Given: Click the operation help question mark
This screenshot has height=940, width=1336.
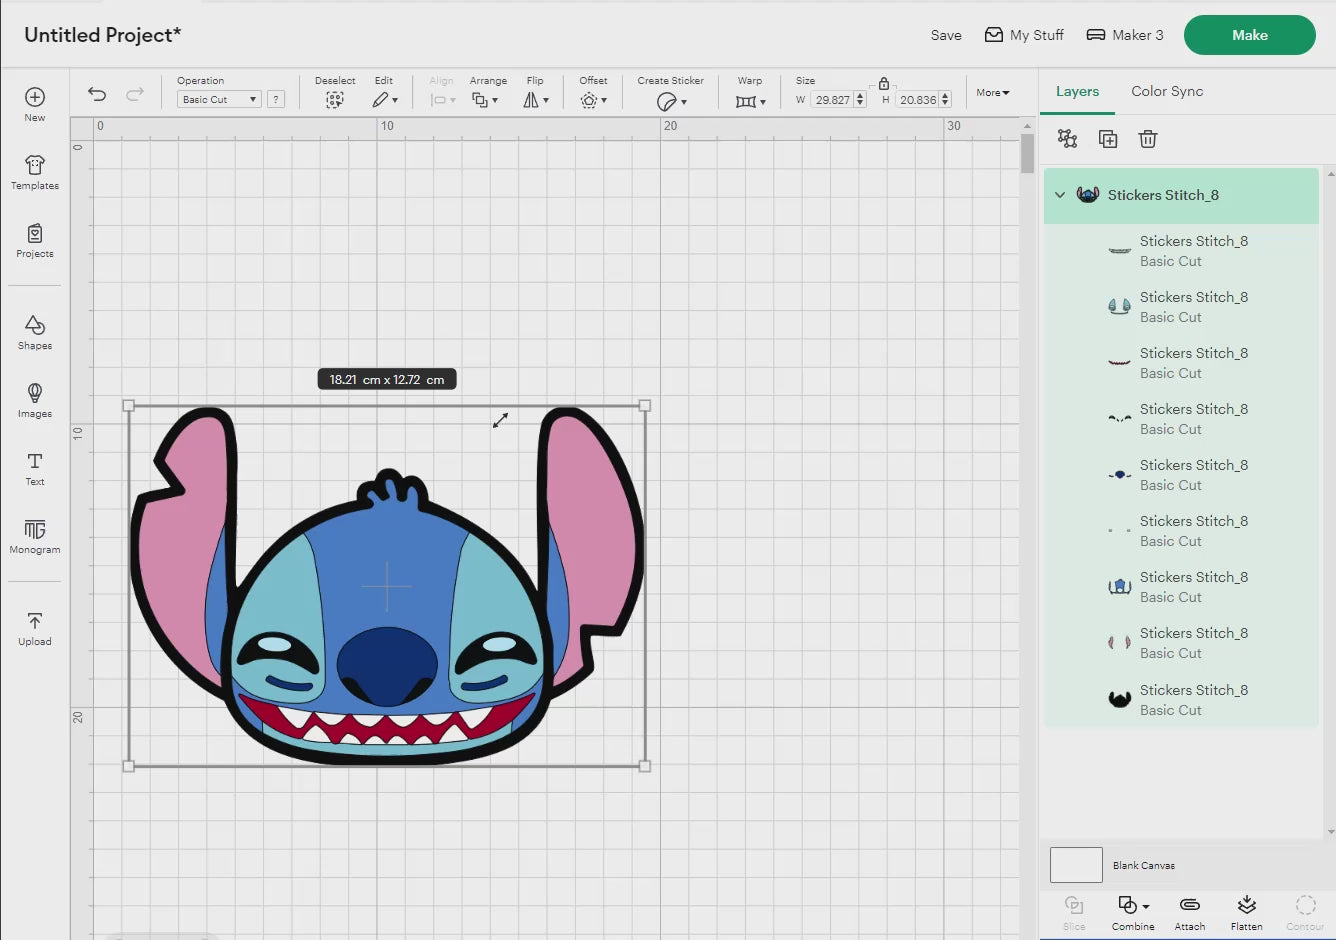Looking at the screenshot, I should pos(276,99).
